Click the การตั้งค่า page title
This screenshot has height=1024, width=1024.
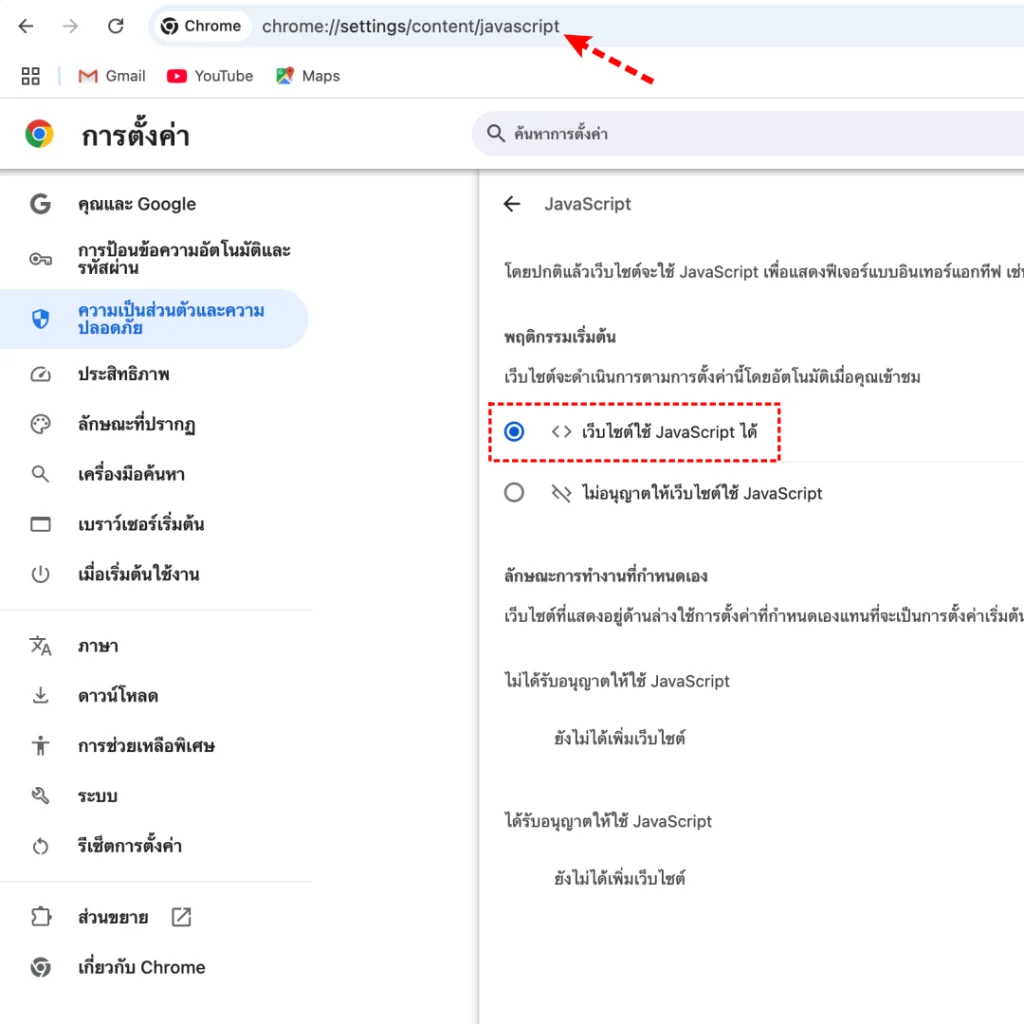[136, 135]
